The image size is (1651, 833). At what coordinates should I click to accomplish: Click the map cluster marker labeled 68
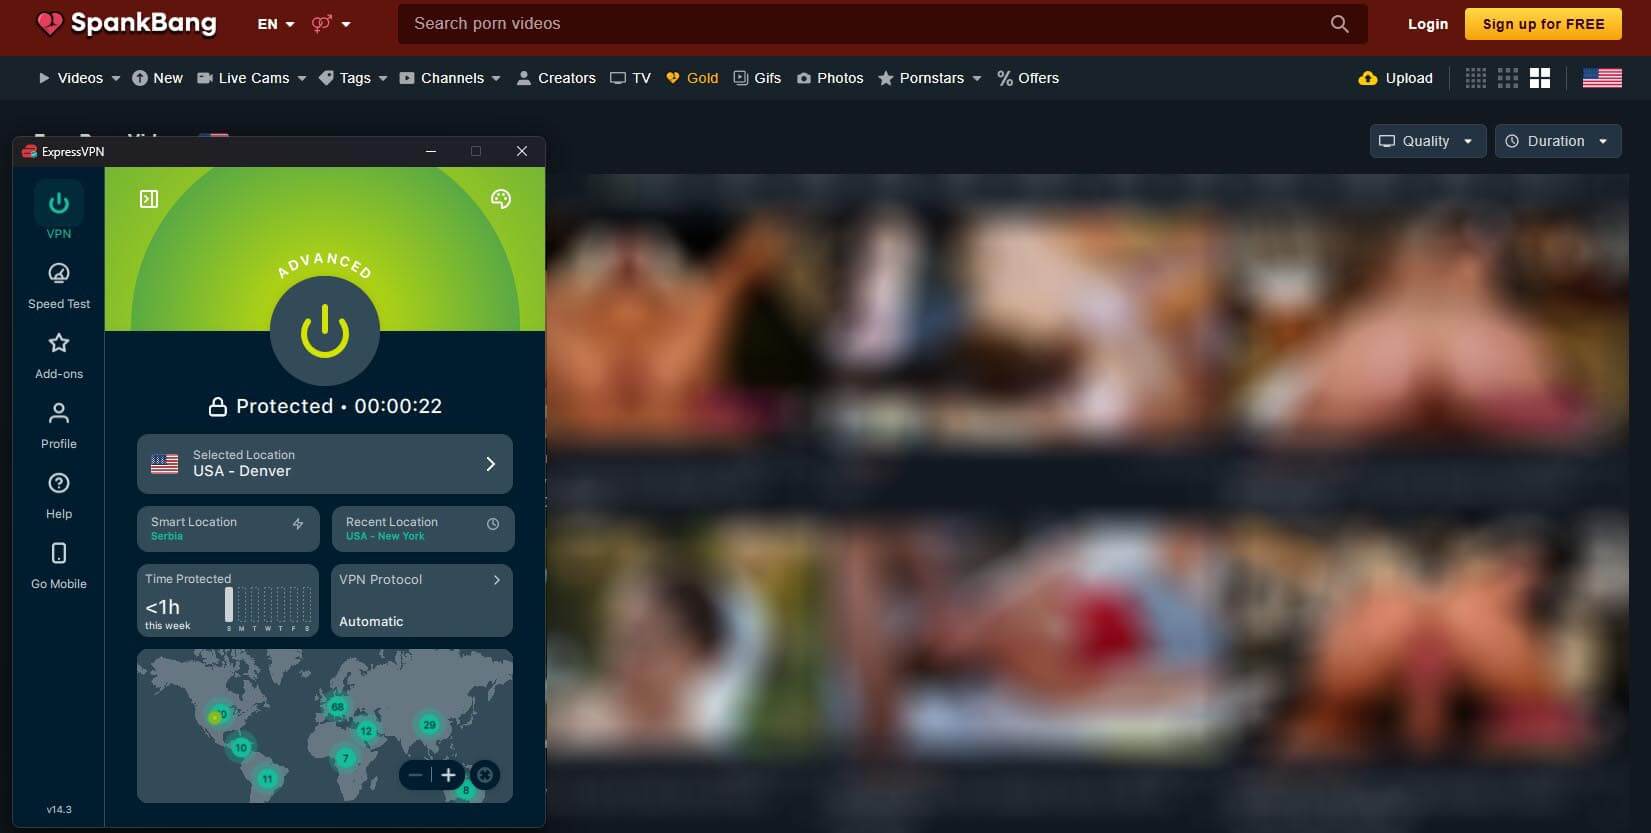click(x=338, y=707)
